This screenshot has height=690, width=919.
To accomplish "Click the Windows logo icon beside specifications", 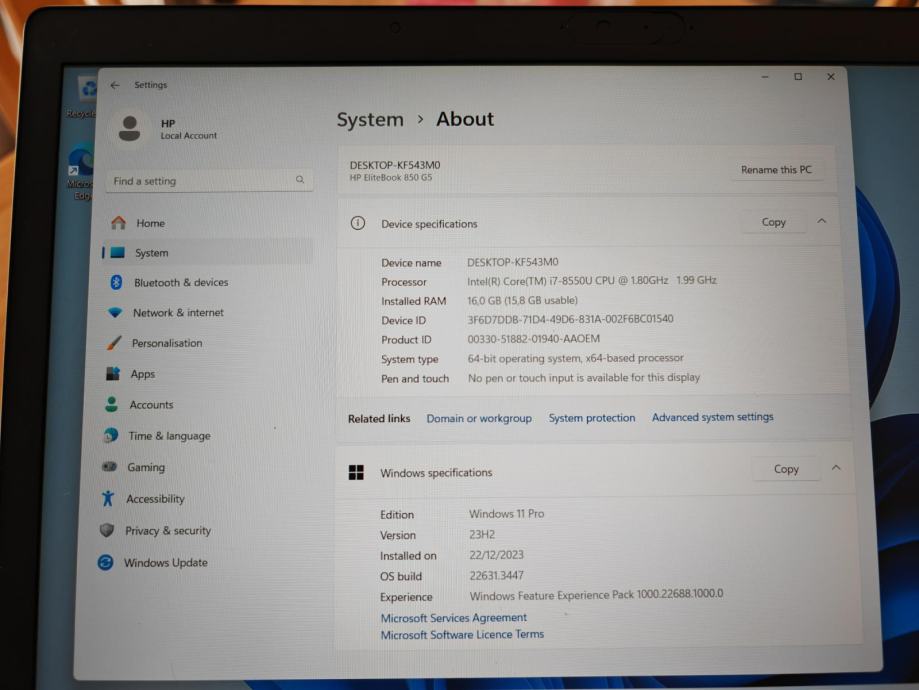I will (x=356, y=472).
